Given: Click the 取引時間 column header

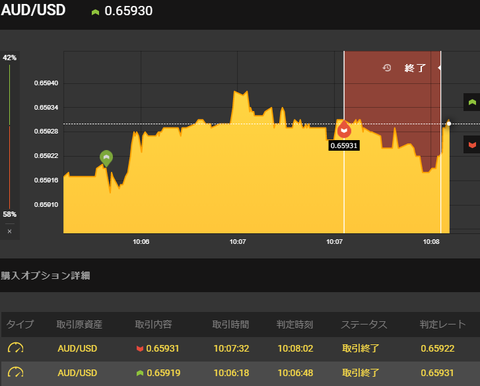Looking at the screenshot, I should click(231, 324).
